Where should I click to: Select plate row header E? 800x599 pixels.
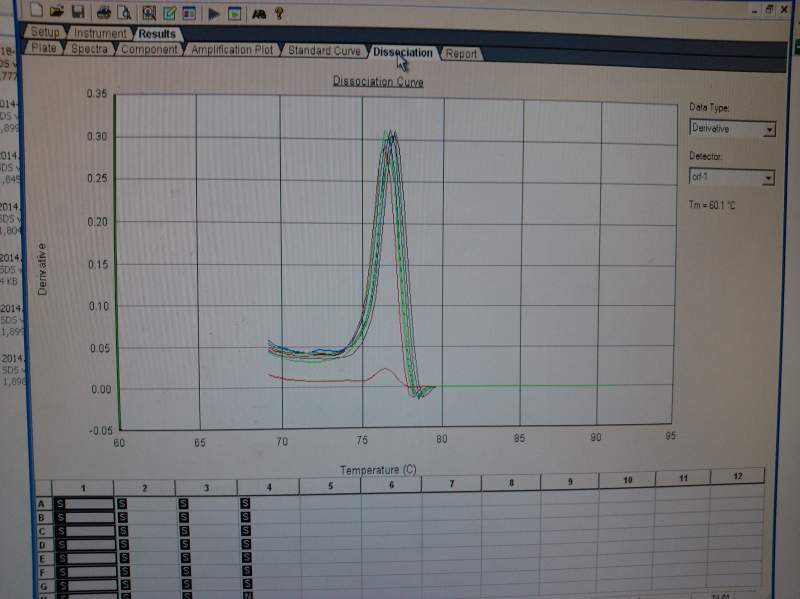click(43, 559)
